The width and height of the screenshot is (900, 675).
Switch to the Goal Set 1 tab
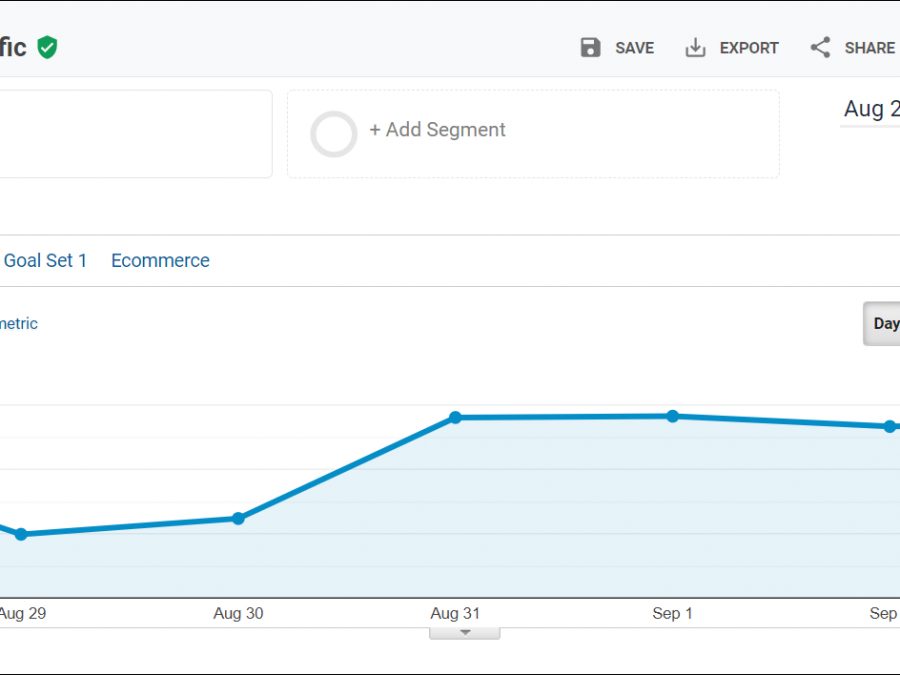[45, 261]
